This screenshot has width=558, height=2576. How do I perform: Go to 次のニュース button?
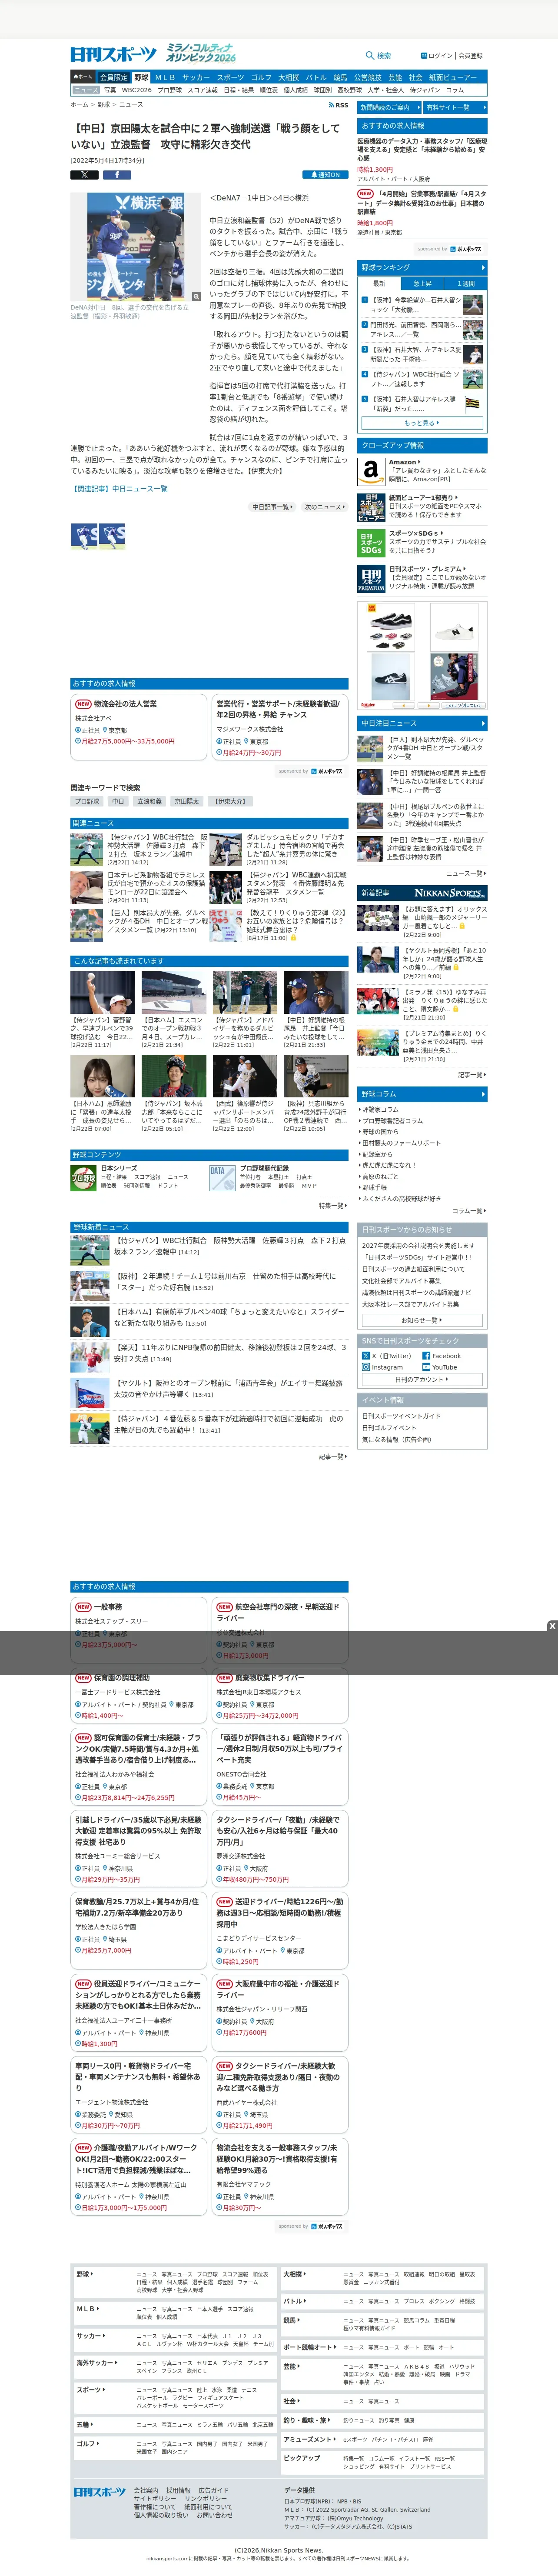pyautogui.click(x=324, y=507)
